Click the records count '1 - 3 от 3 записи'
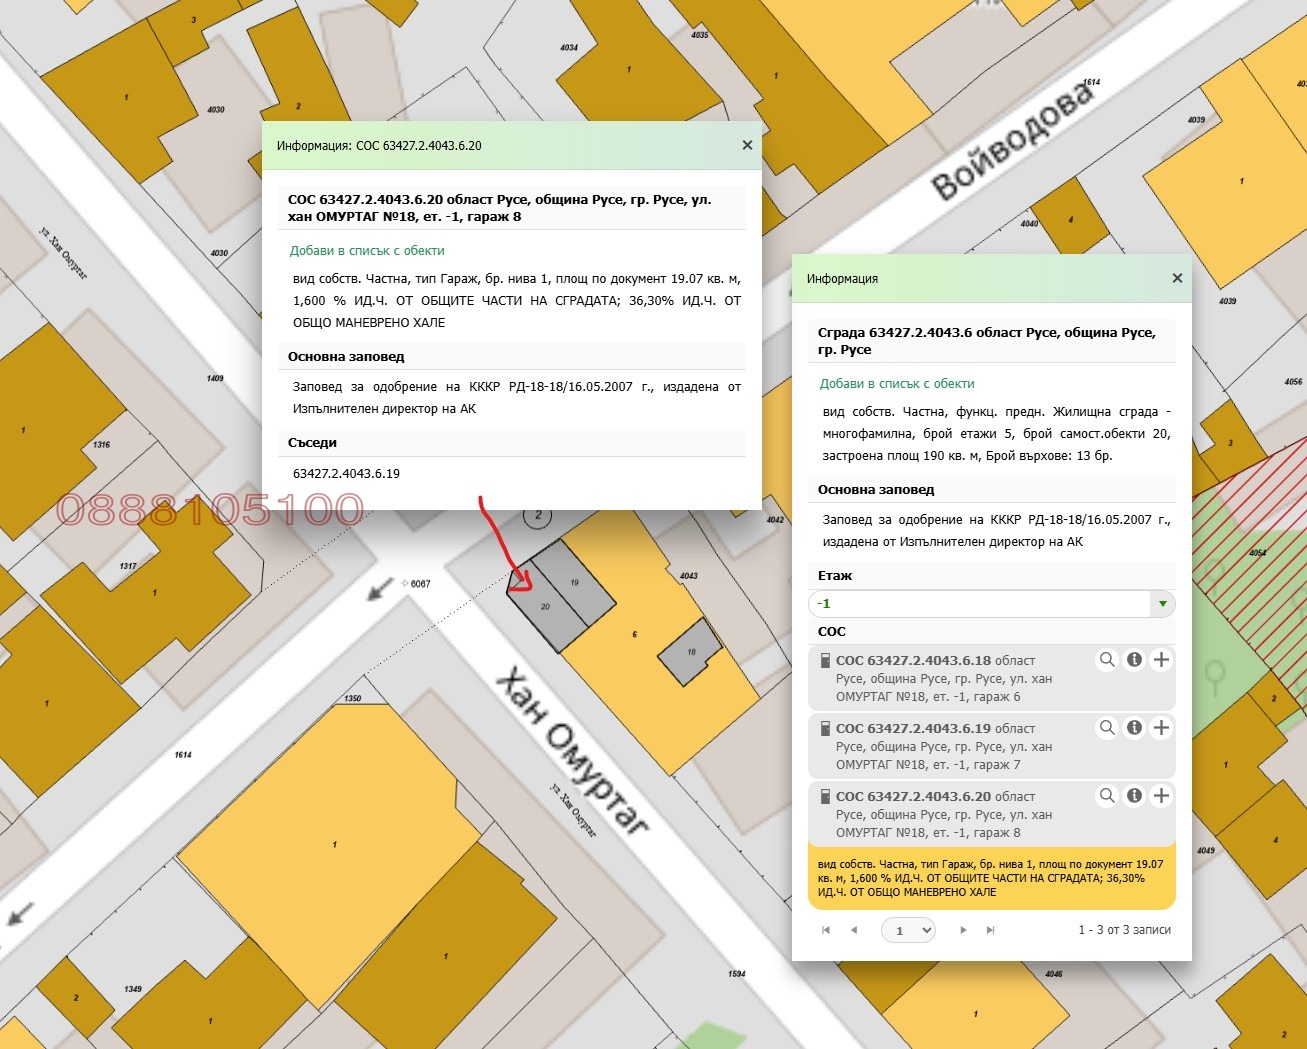The height and width of the screenshot is (1049, 1307). tap(1124, 930)
